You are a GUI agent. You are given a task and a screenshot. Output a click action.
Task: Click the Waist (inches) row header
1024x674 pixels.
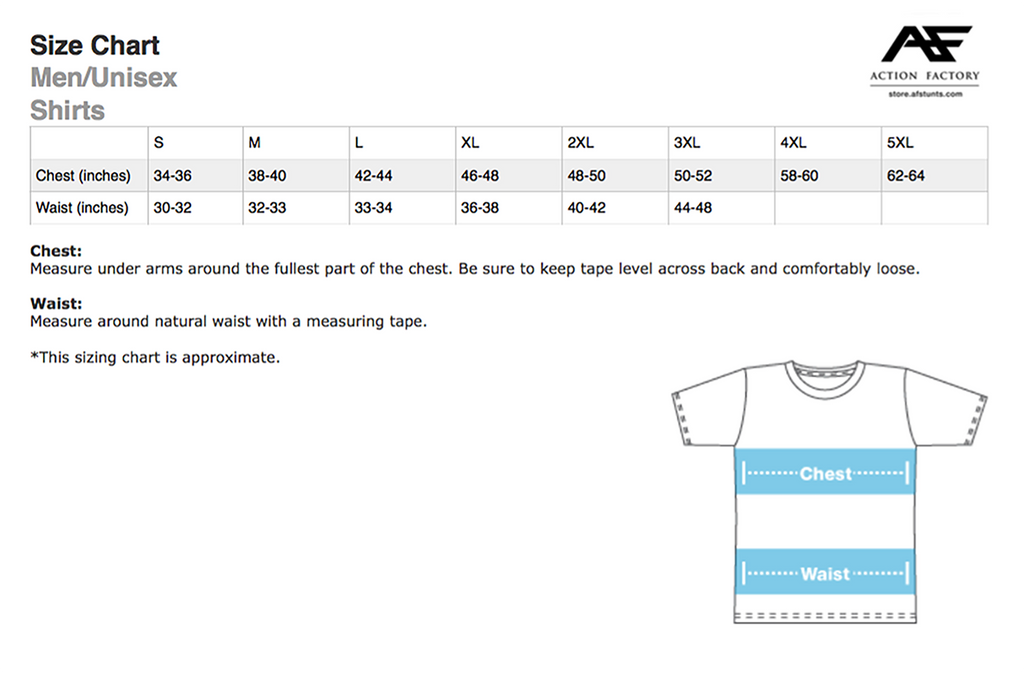pos(82,208)
